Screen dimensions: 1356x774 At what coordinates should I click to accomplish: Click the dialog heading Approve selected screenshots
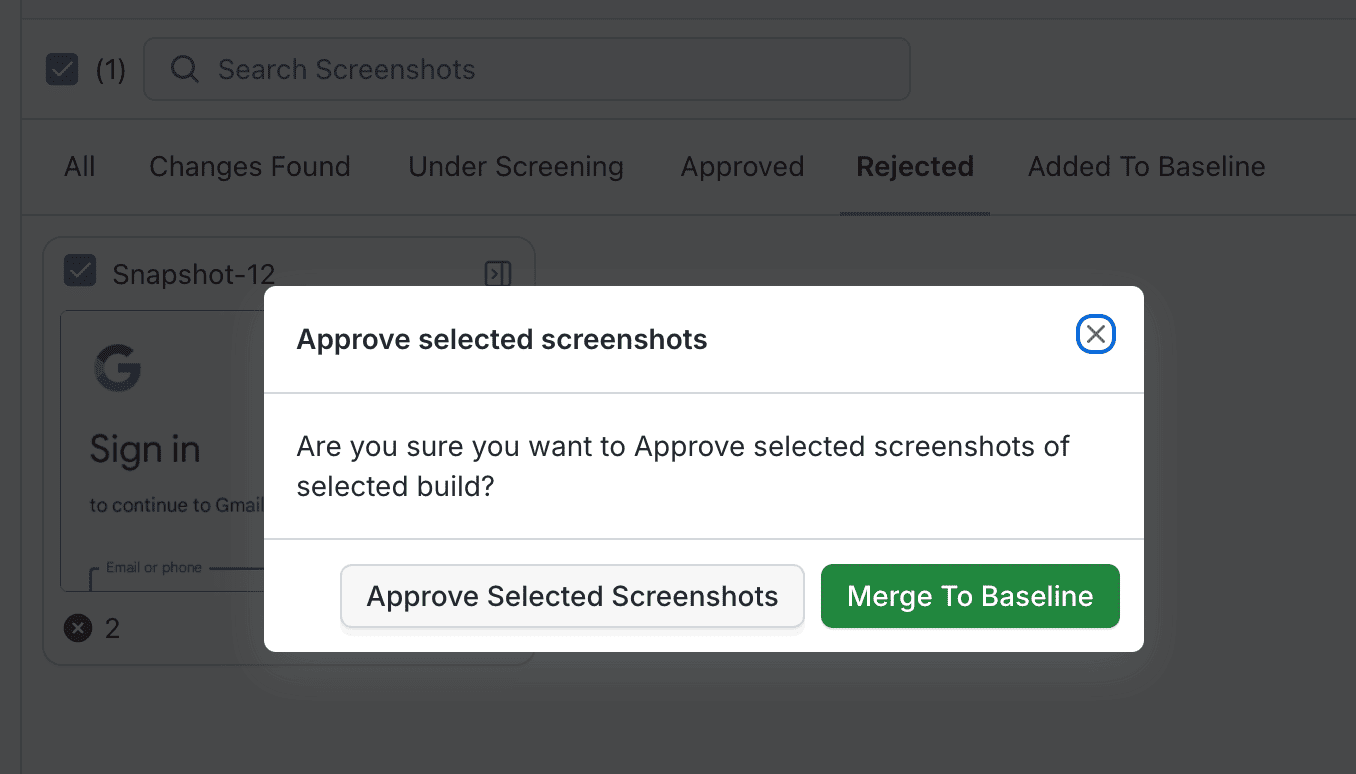point(502,340)
